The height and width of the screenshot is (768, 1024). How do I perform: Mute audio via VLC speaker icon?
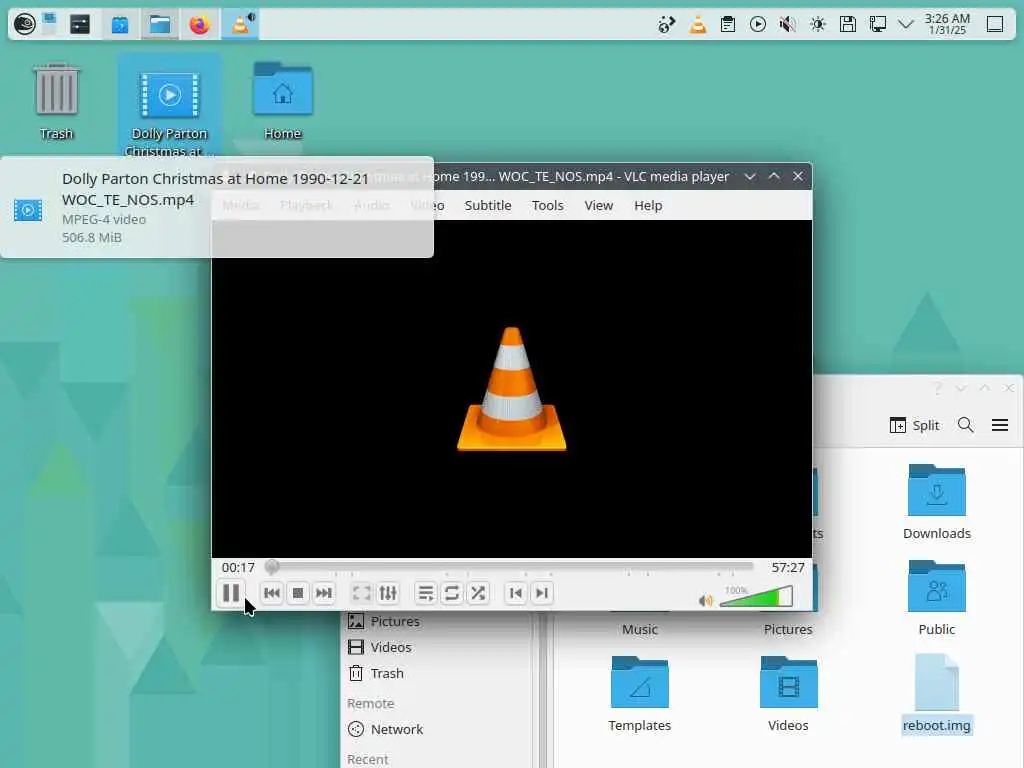pos(705,600)
